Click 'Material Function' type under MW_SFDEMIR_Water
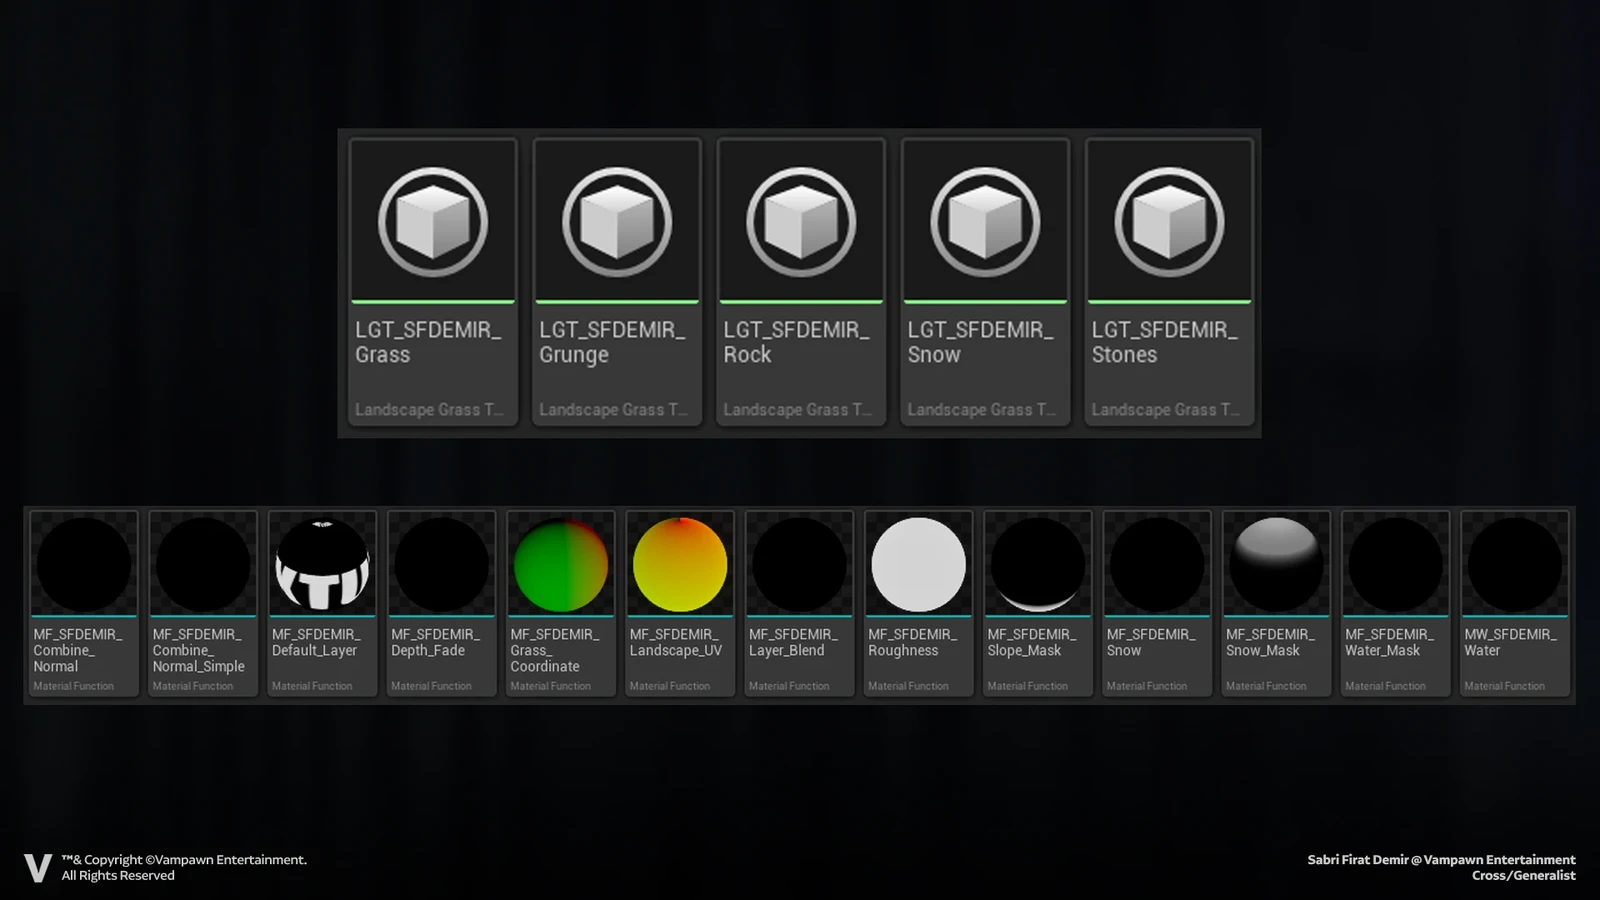The width and height of the screenshot is (1600, 900). [x=1504, y=686]
